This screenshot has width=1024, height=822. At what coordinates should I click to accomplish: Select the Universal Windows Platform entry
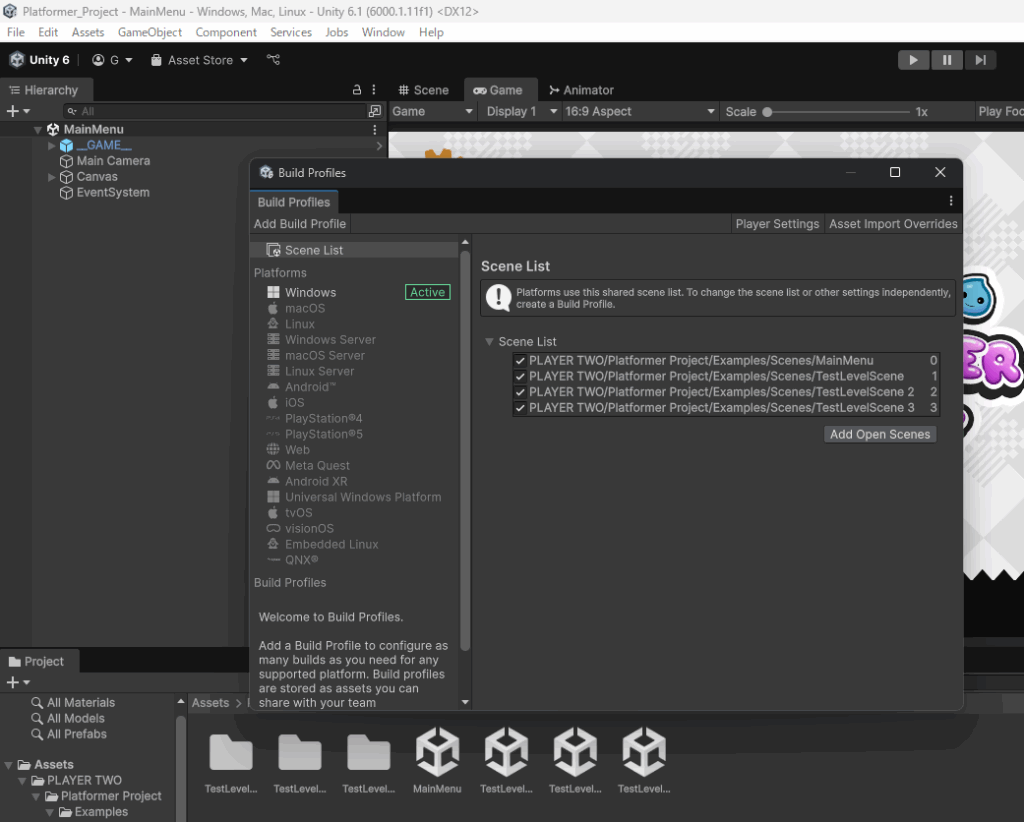[354, 497]
